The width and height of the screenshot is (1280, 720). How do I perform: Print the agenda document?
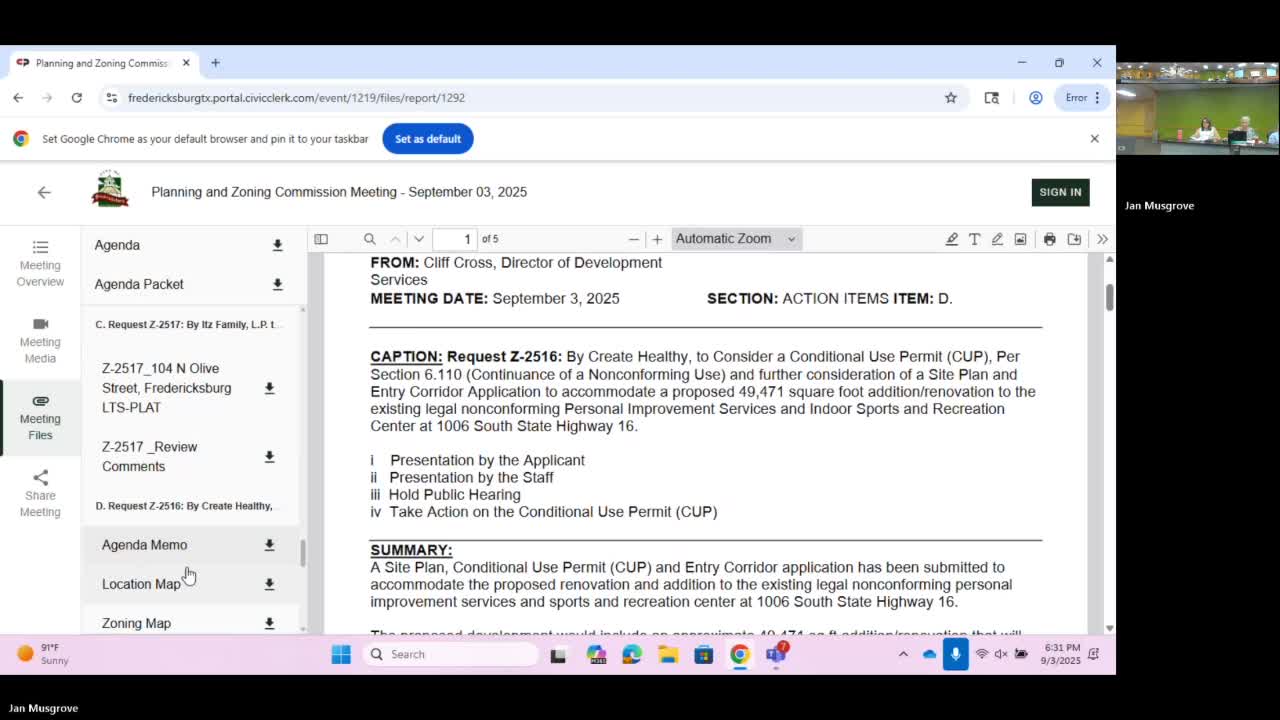click(1049, 239)
